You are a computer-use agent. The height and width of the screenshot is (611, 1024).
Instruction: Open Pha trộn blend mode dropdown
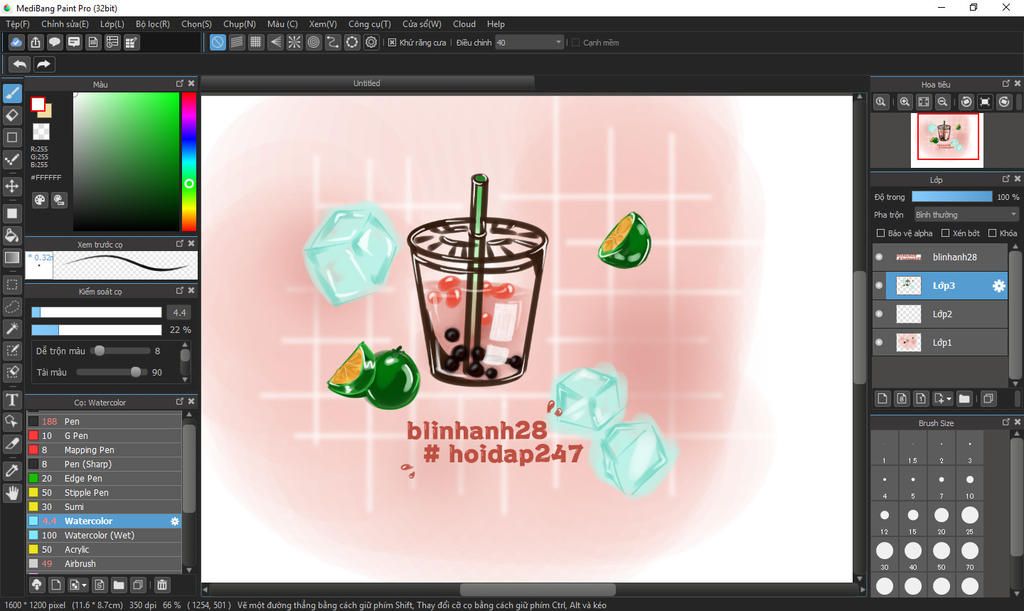(965, 215)
